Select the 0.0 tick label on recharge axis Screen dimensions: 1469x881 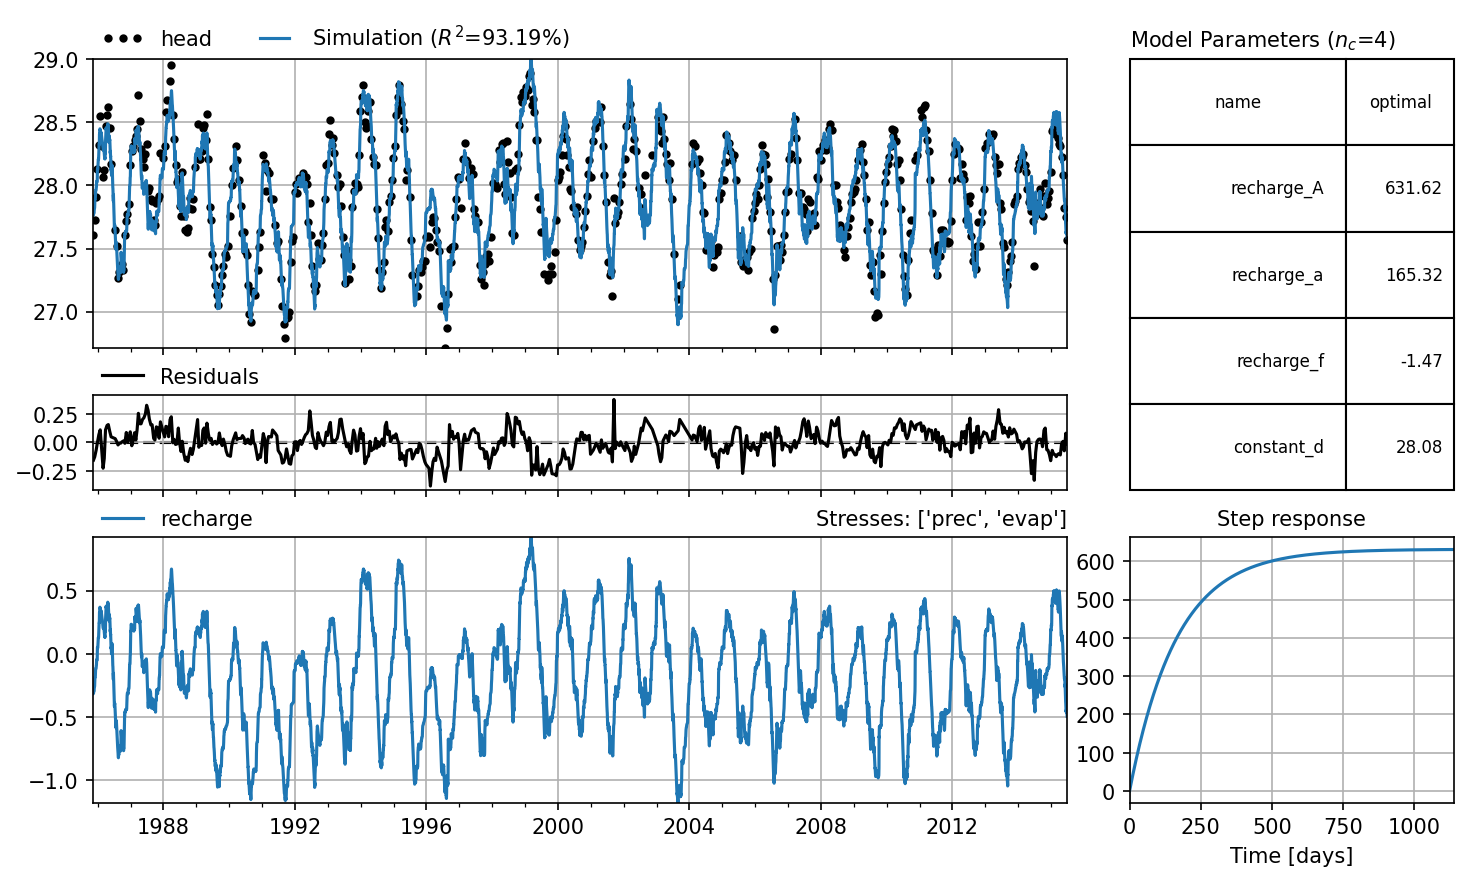pos(62,655)
